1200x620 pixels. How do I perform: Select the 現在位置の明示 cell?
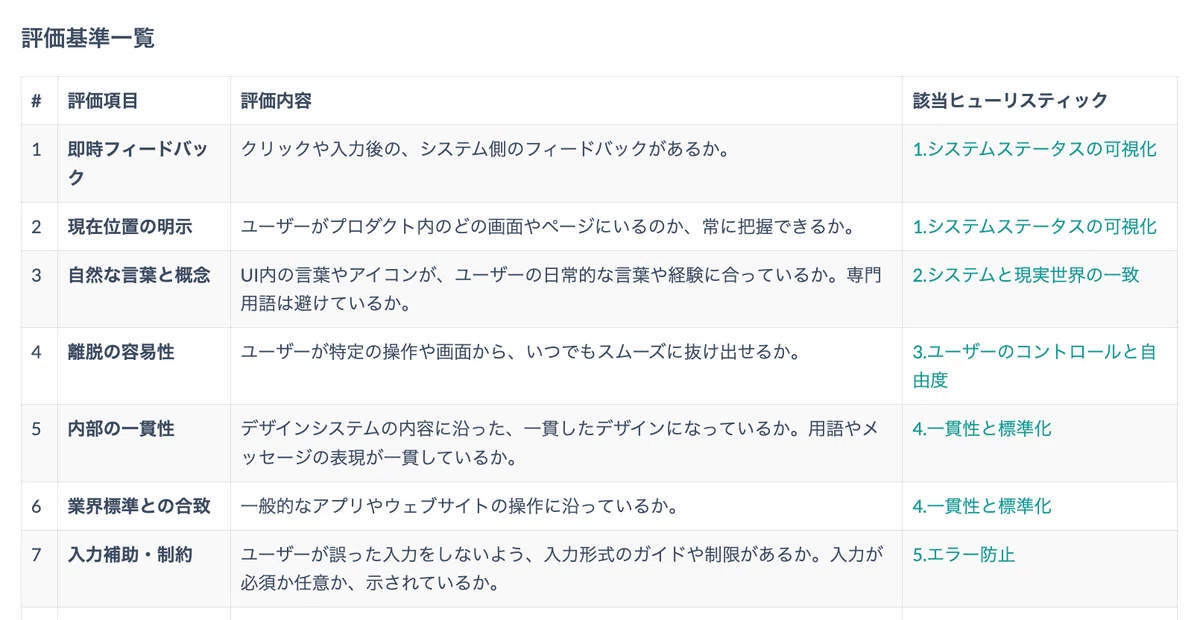coord(144,227)
